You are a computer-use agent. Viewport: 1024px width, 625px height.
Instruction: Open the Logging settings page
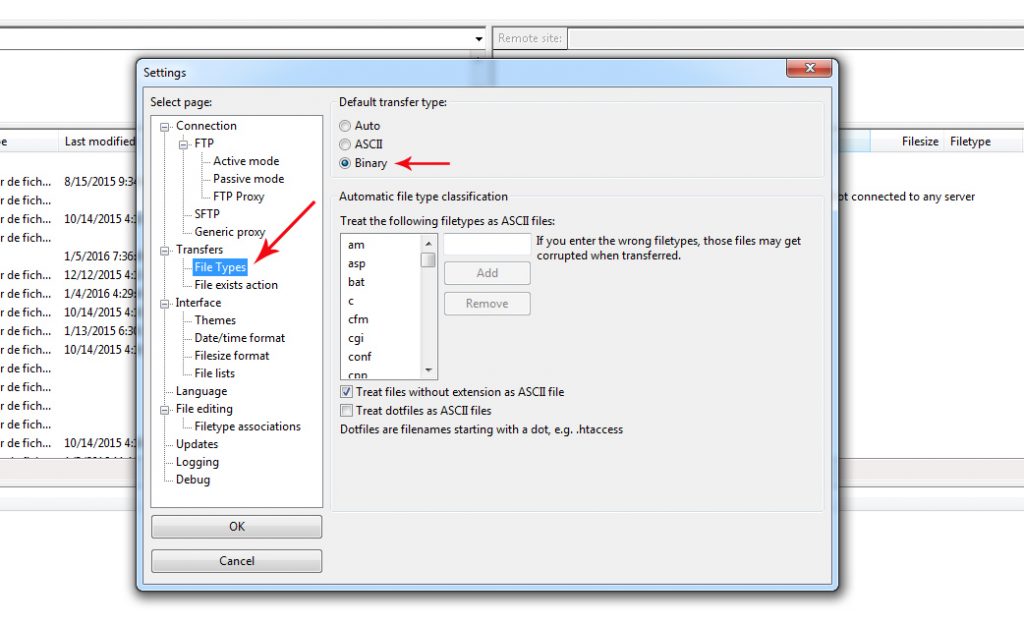pyautogui.click(x=197, y=462)
